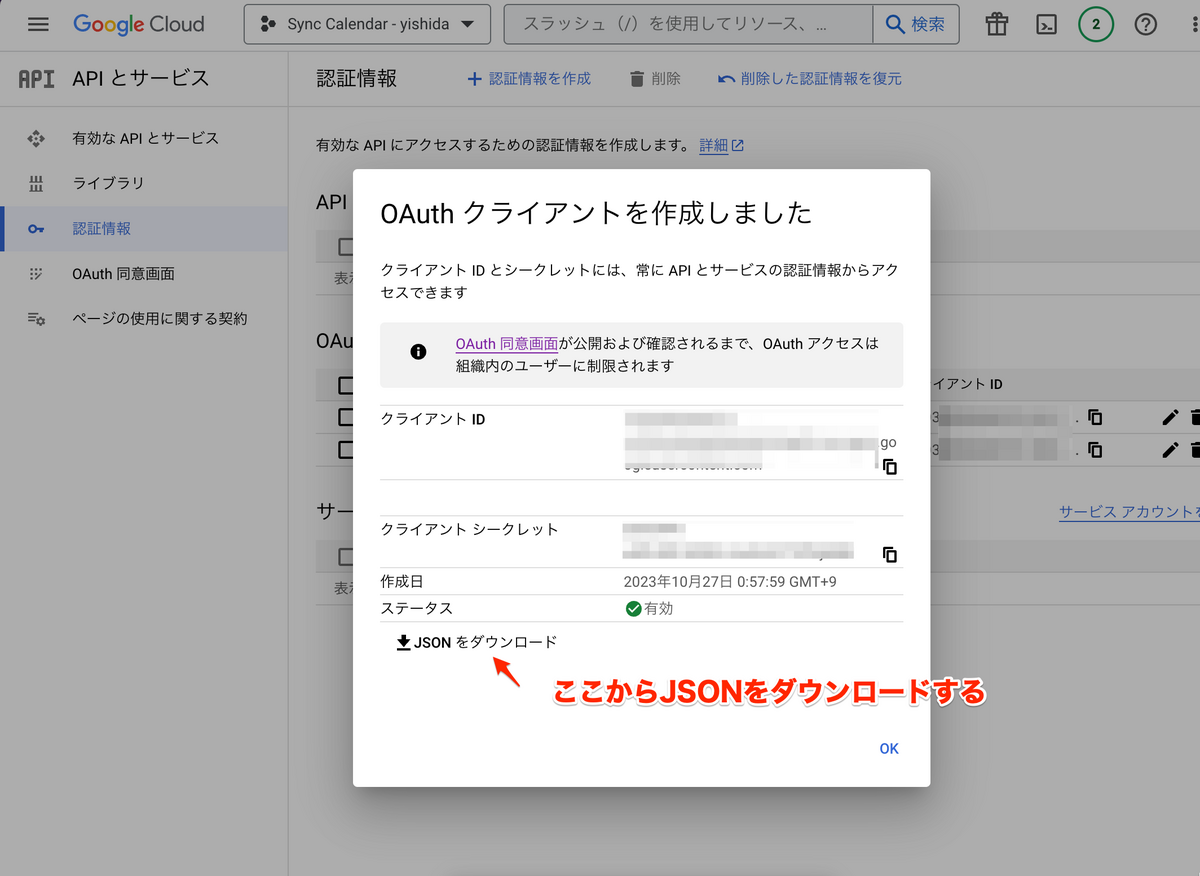The height and width of the screenshot is (876, 1200).
Task: Click the 作成日 label in dialog
Action: (402, 581)
